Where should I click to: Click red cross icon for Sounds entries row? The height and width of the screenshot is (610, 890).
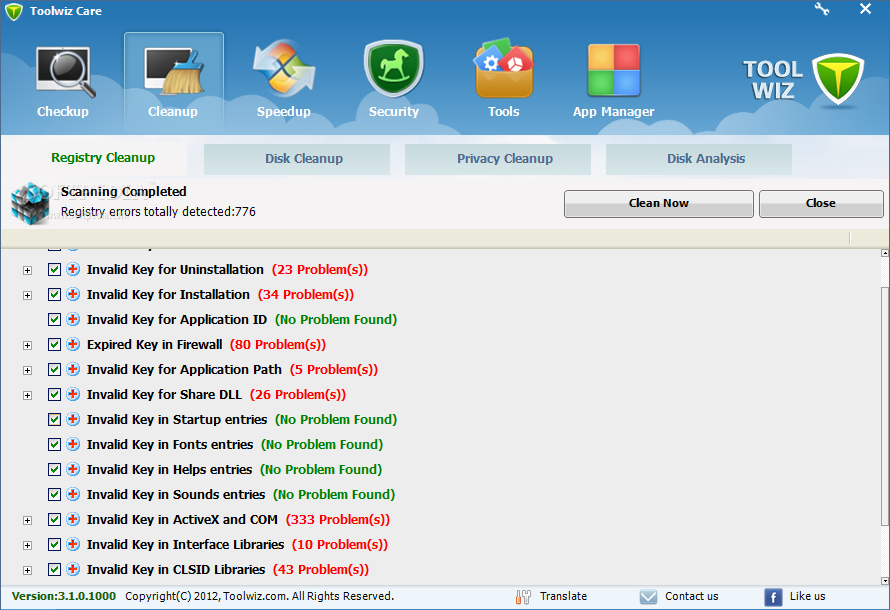(x=73, y=494)
